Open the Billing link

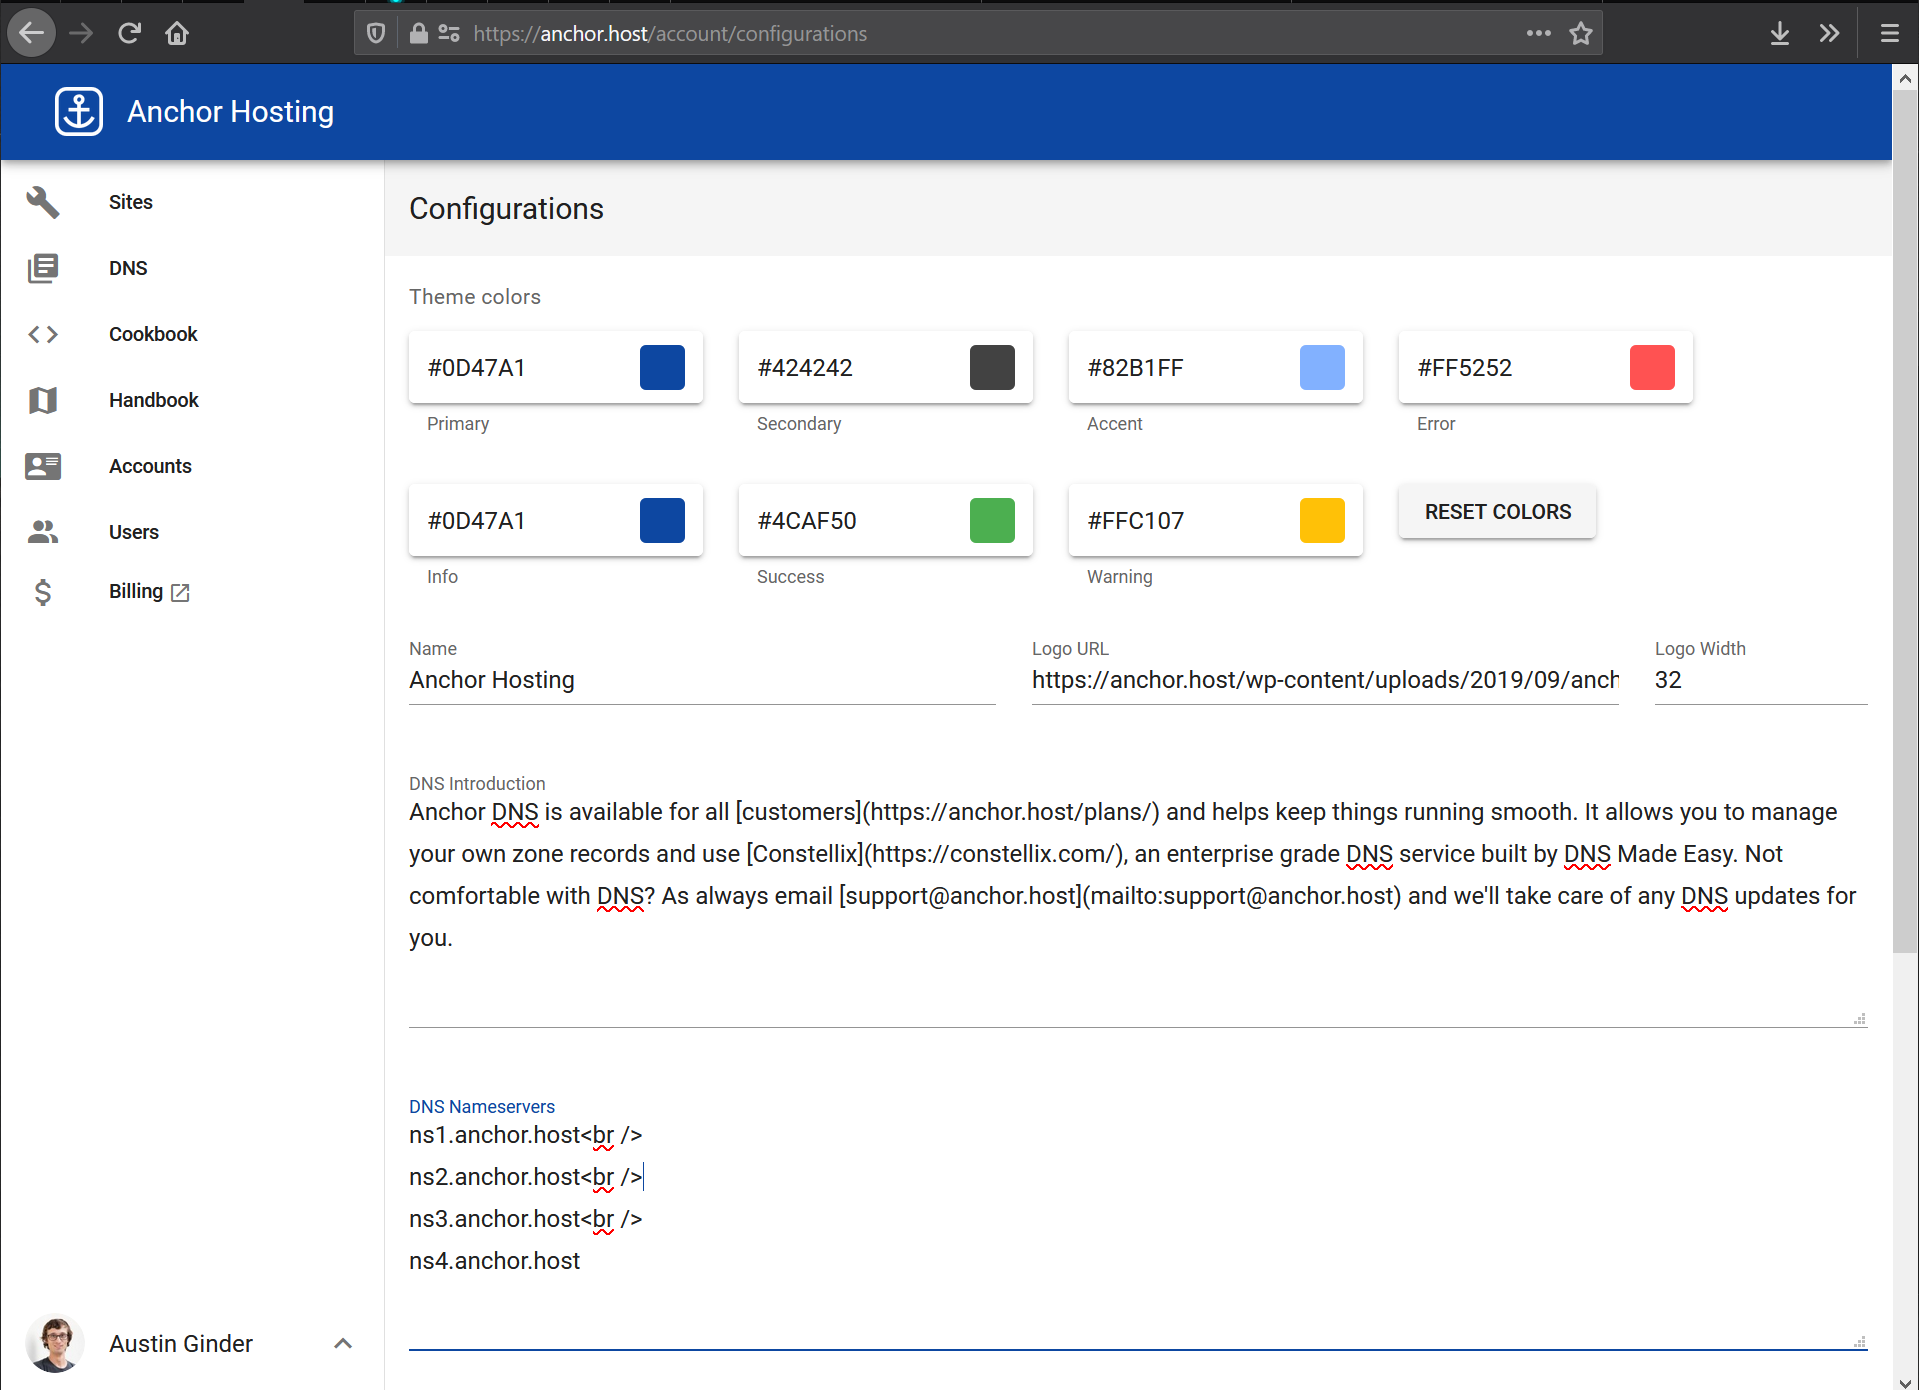[136, 591]
